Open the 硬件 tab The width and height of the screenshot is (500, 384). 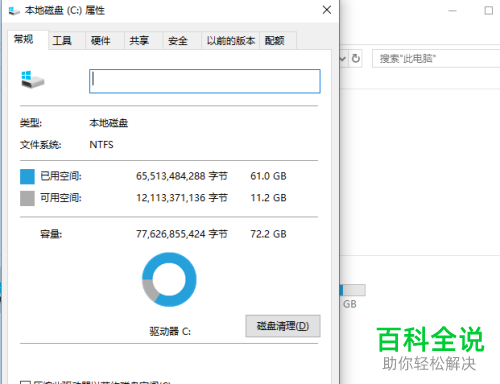(x=105, y=41)
